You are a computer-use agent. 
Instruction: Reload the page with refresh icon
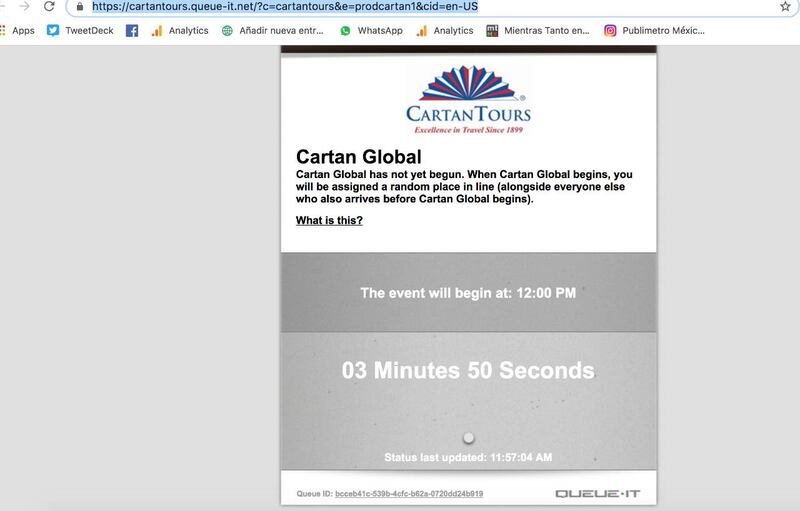point(49,6)
